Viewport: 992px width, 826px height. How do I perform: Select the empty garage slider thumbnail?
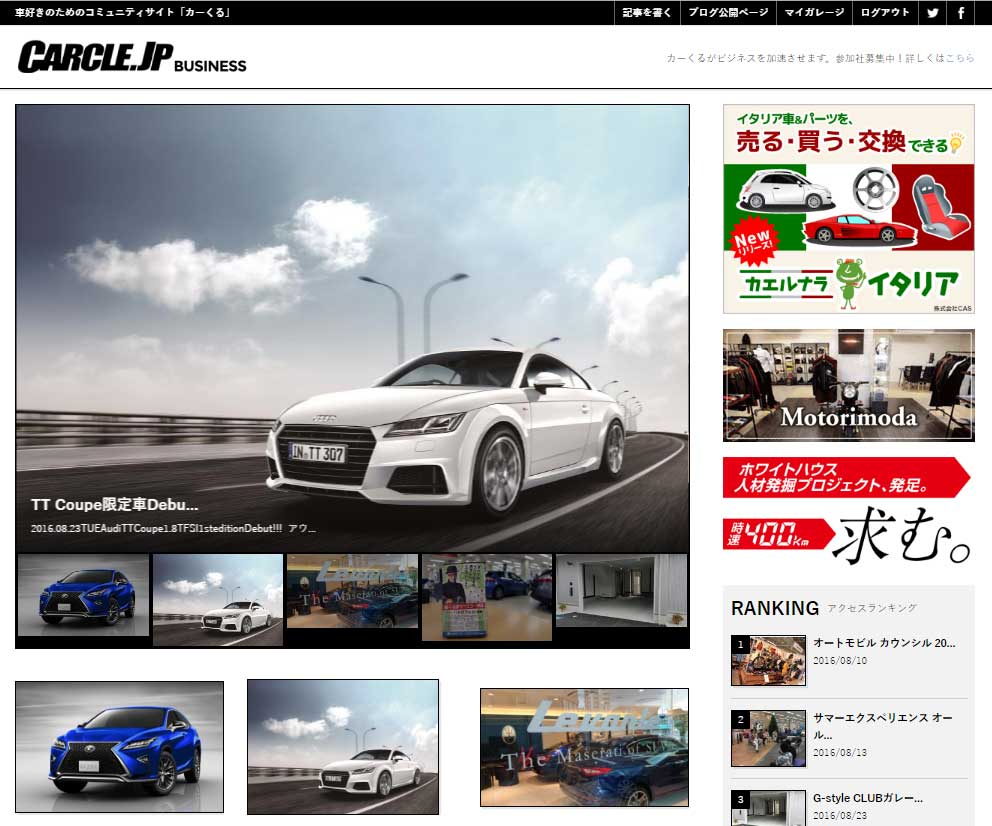pos(621,591)
